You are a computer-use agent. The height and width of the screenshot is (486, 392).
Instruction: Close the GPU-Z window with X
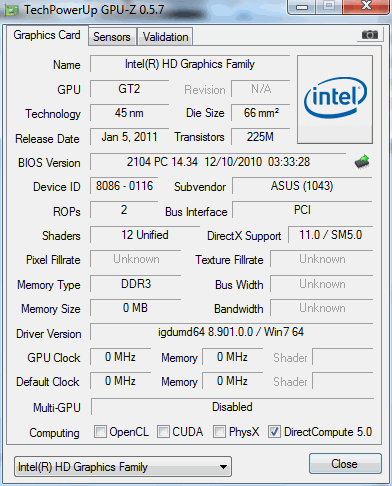366,6
